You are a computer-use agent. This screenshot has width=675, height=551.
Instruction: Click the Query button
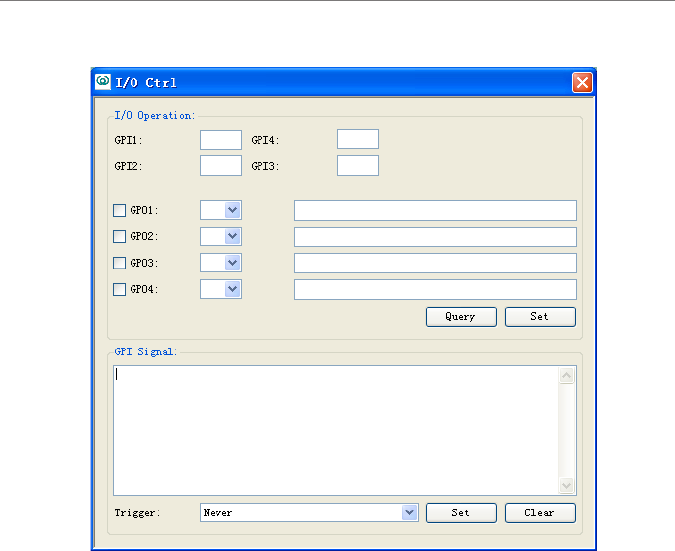pyautogui.click(x=461, y=317)
